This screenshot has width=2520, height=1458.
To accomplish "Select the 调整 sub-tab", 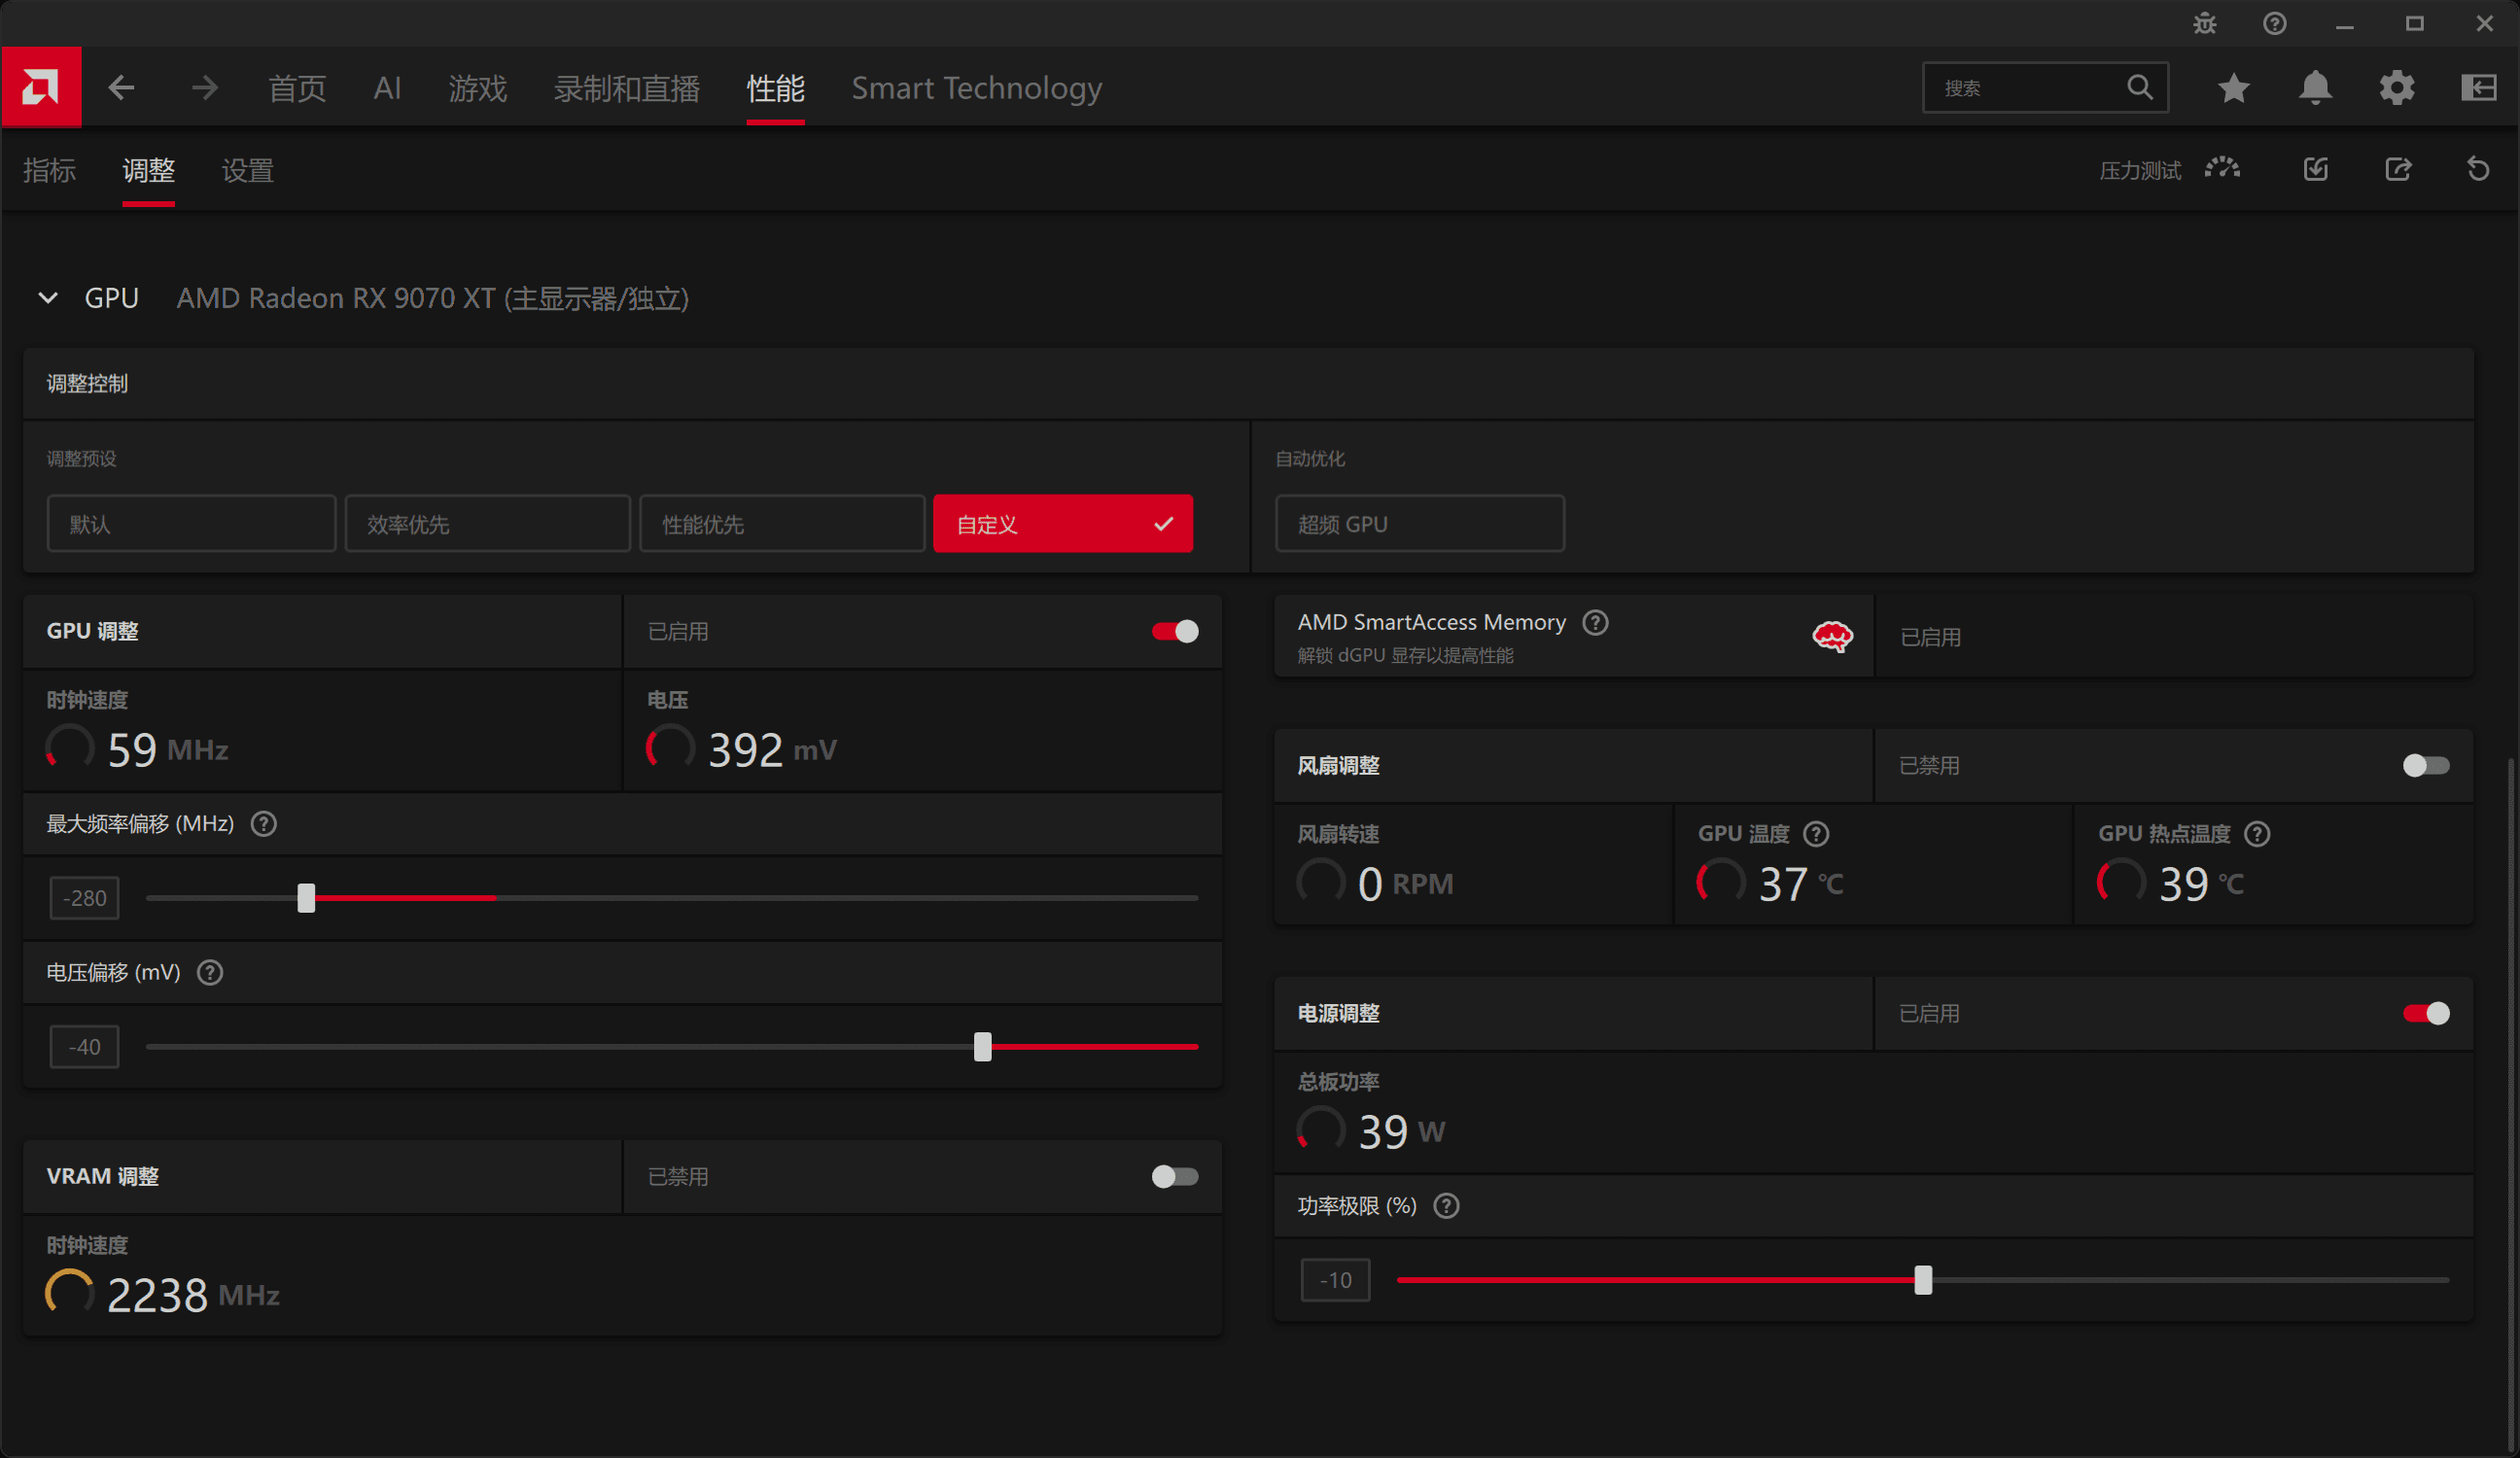I will click(148, 170).
